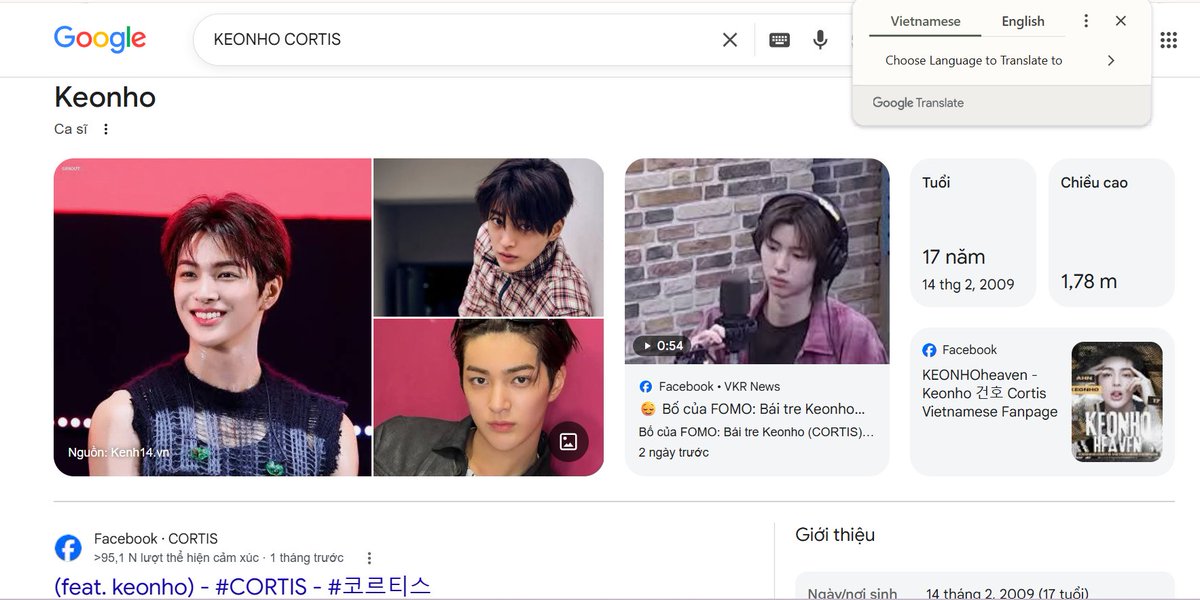Click Facebook icon in KEONHOheaven card

[x=929, y=350]
